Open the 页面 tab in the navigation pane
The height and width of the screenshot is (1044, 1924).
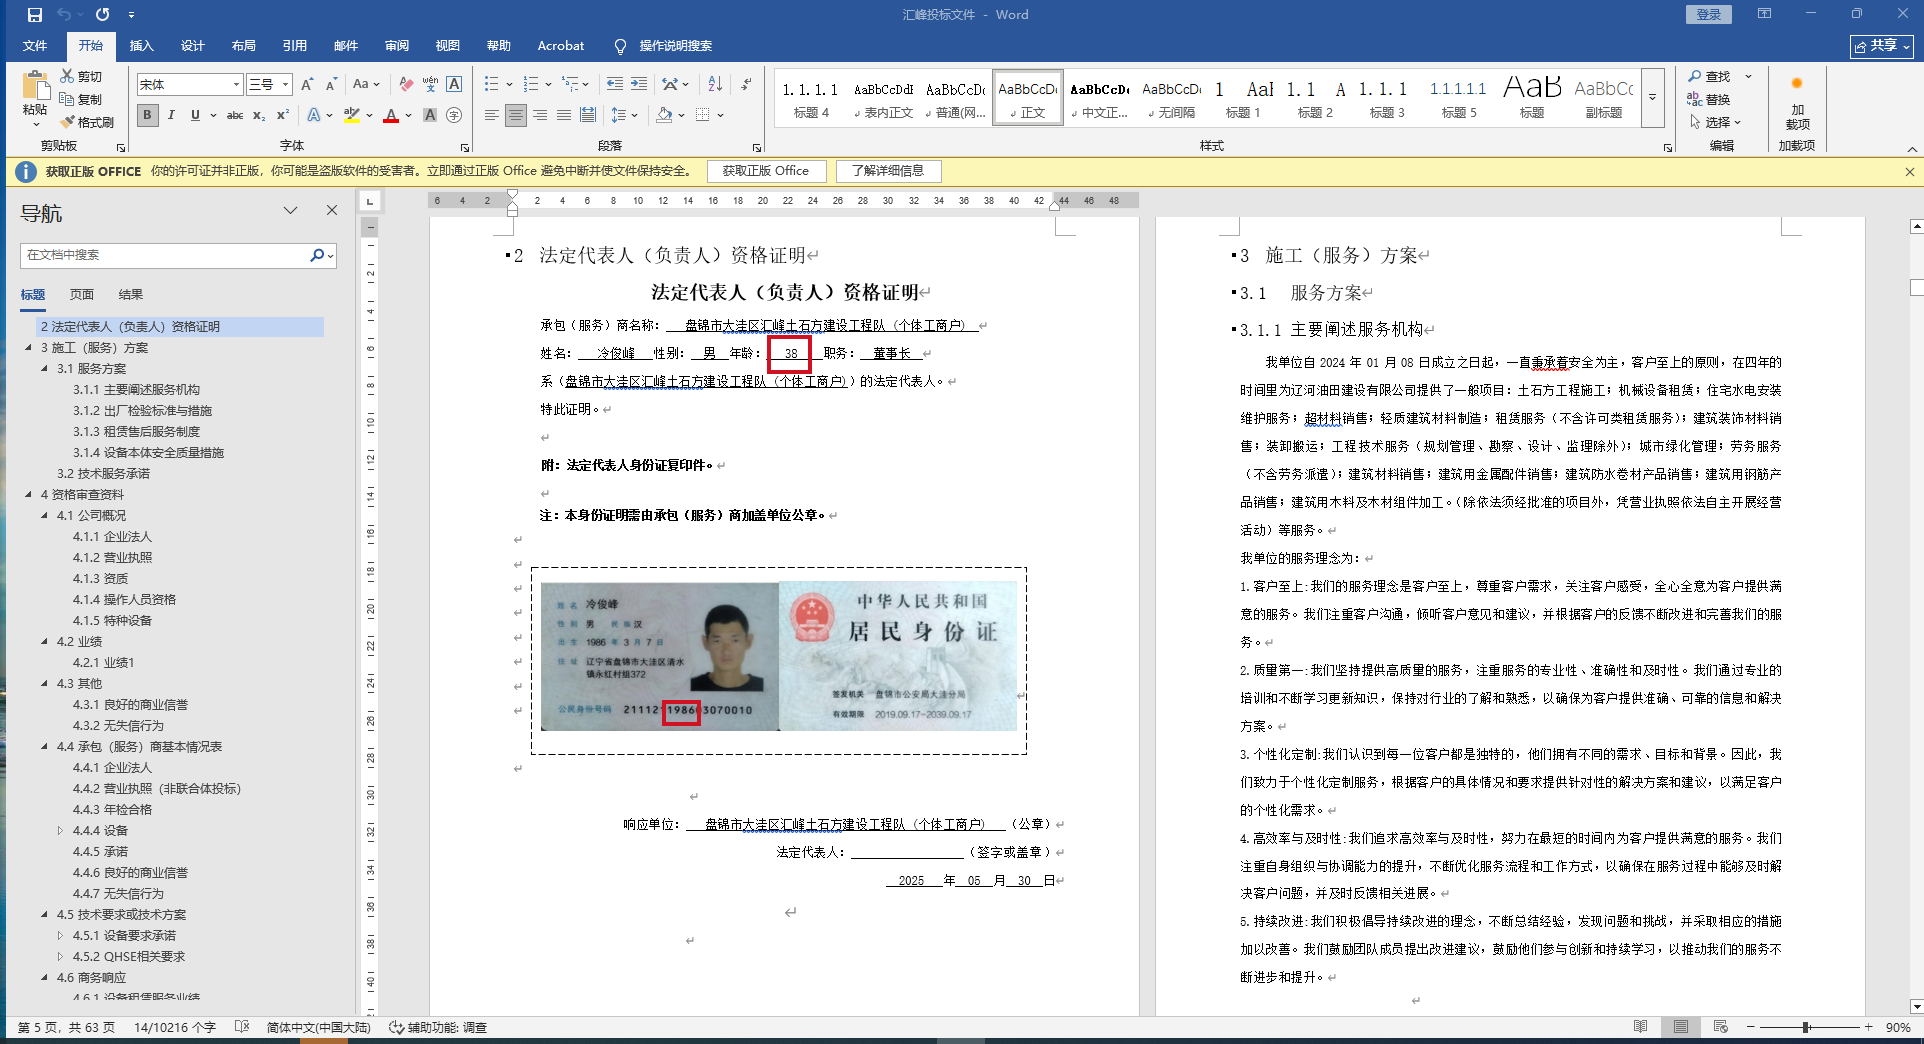pyautogui.click(x=82, y=295)
